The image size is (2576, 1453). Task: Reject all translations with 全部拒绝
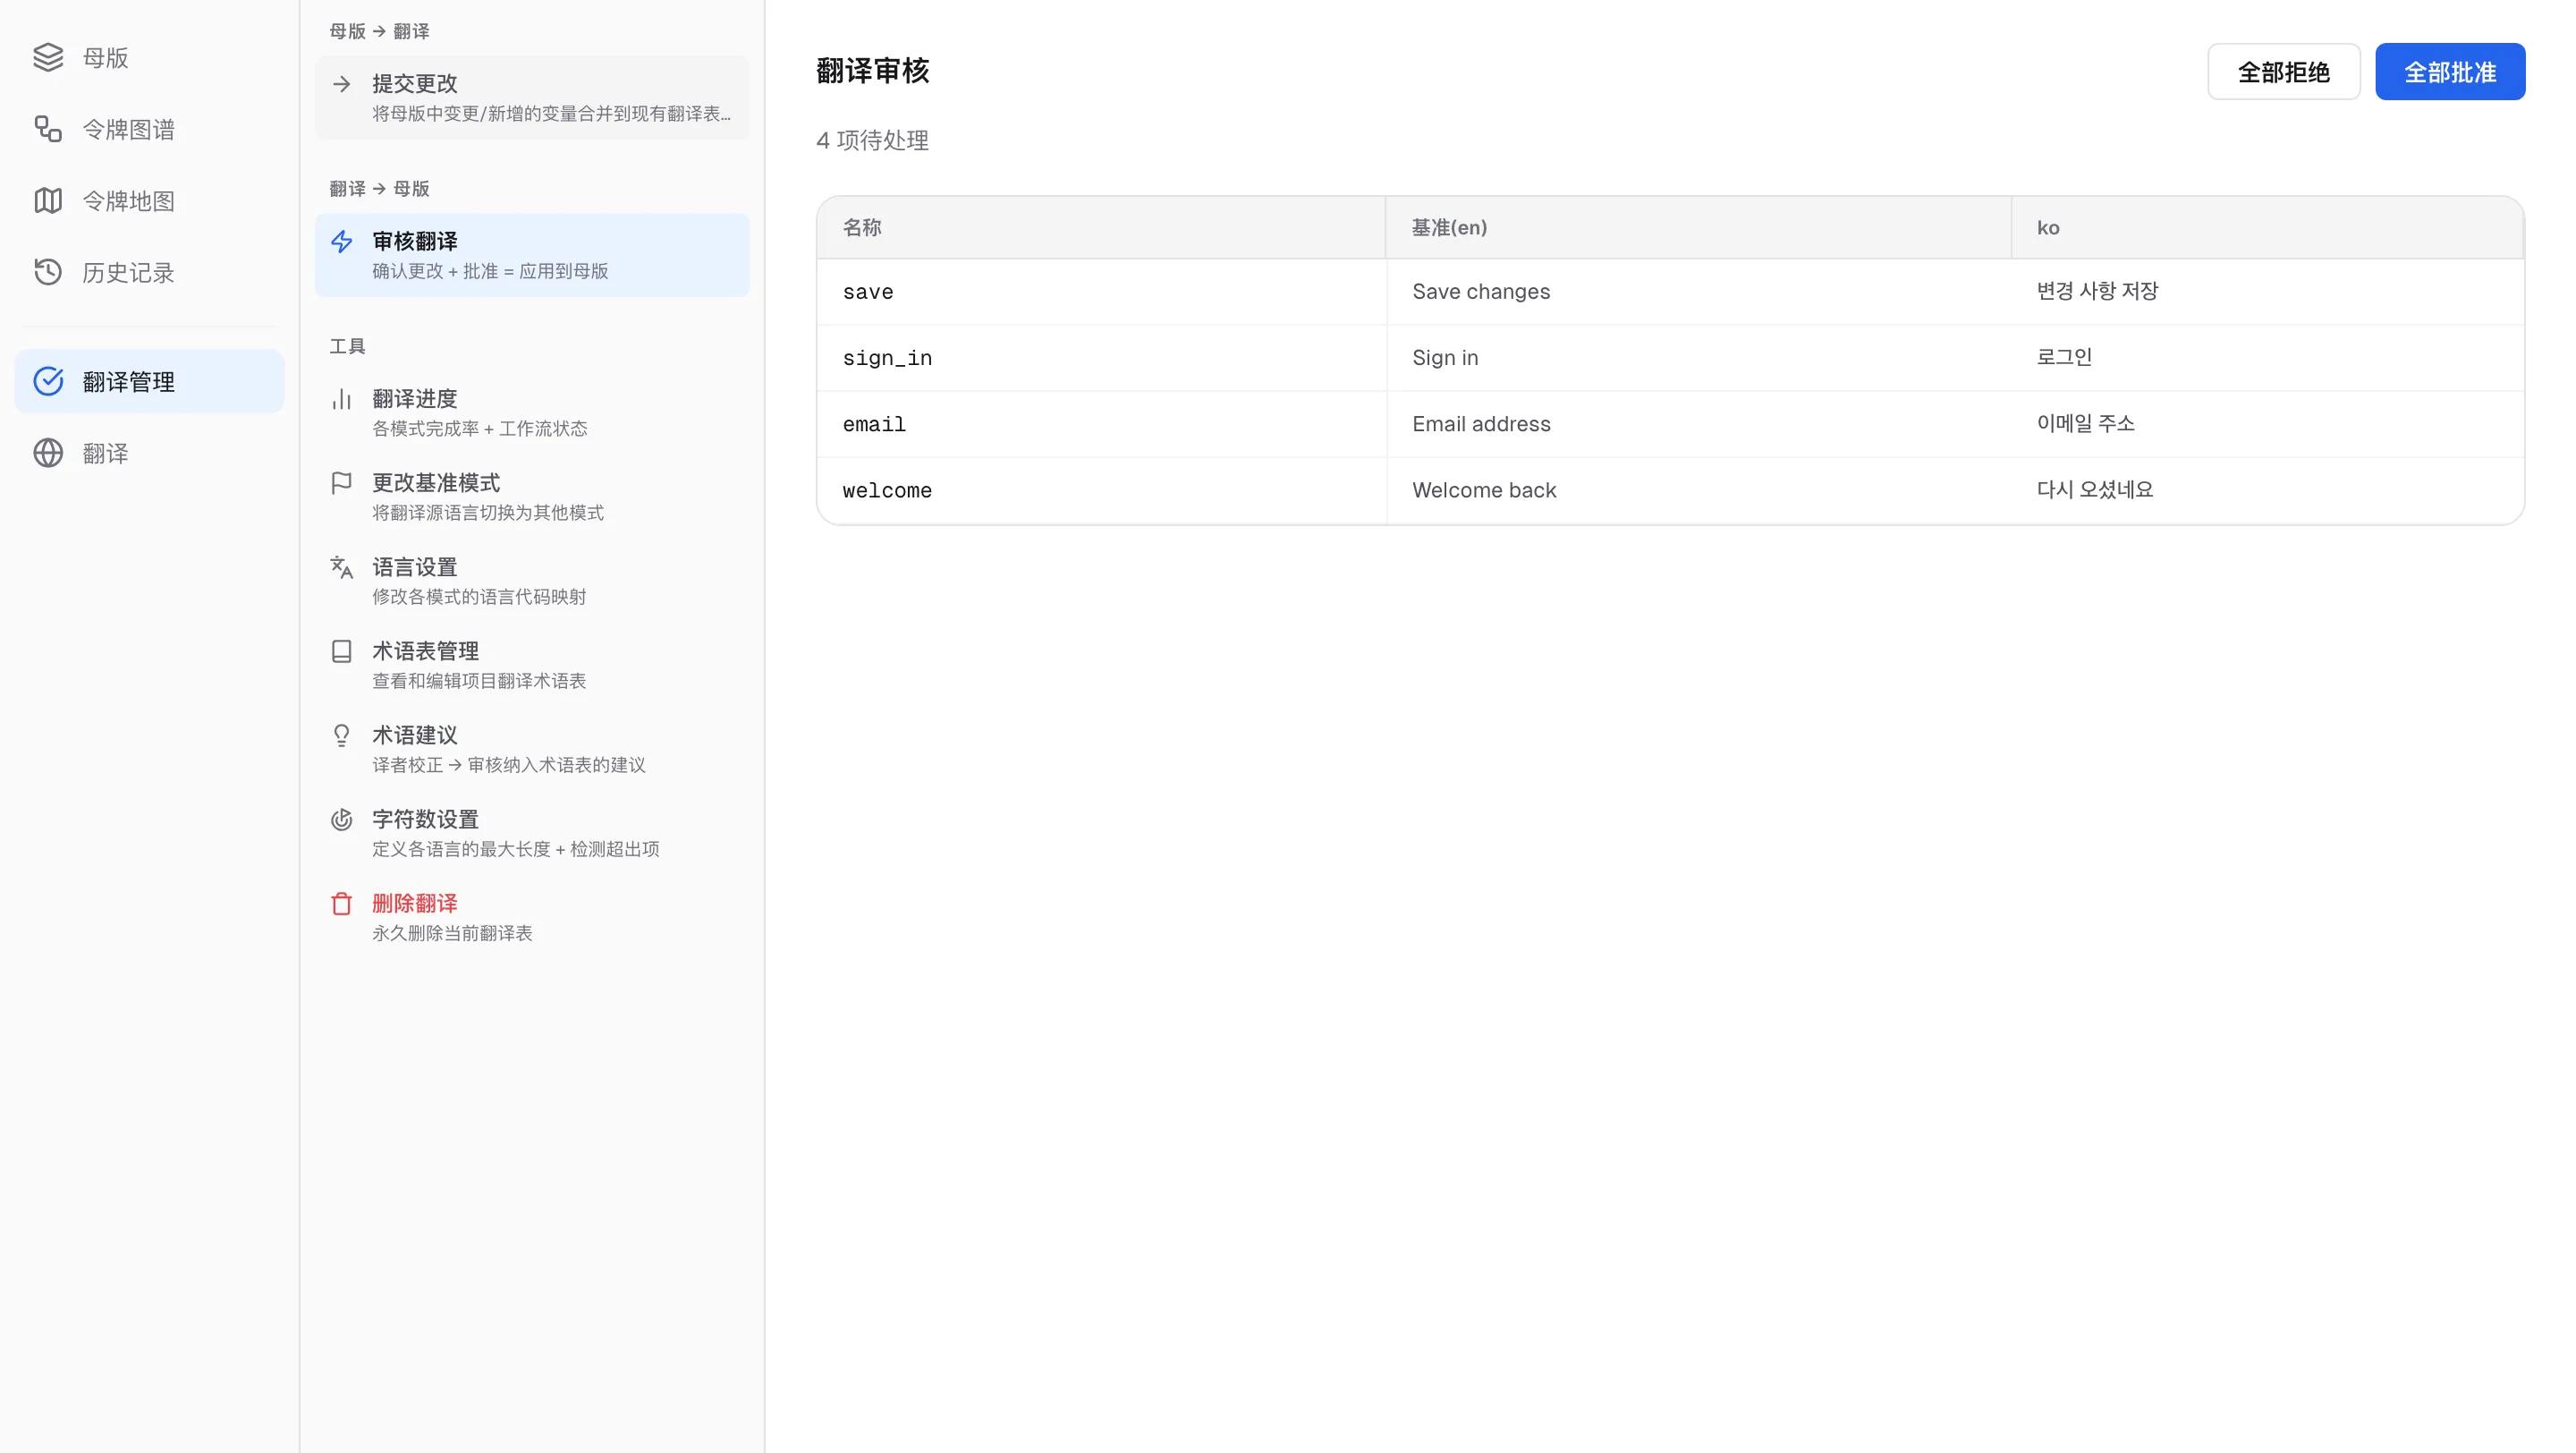(2283, 72)
